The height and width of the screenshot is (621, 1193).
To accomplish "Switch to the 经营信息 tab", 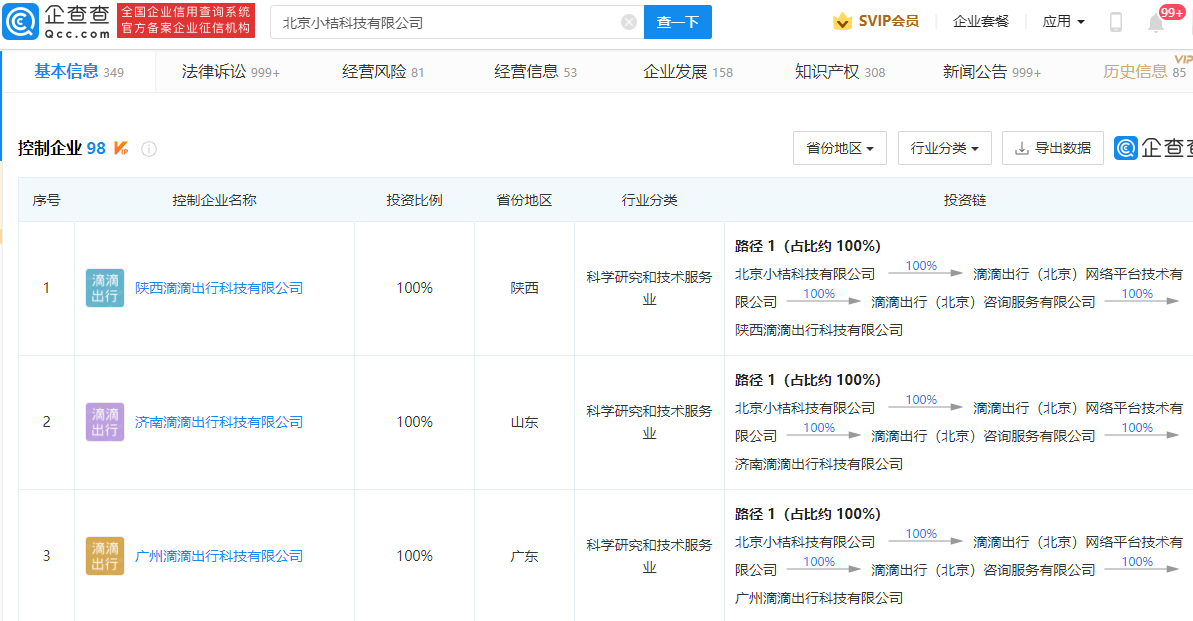I will (x=536, y=72).
